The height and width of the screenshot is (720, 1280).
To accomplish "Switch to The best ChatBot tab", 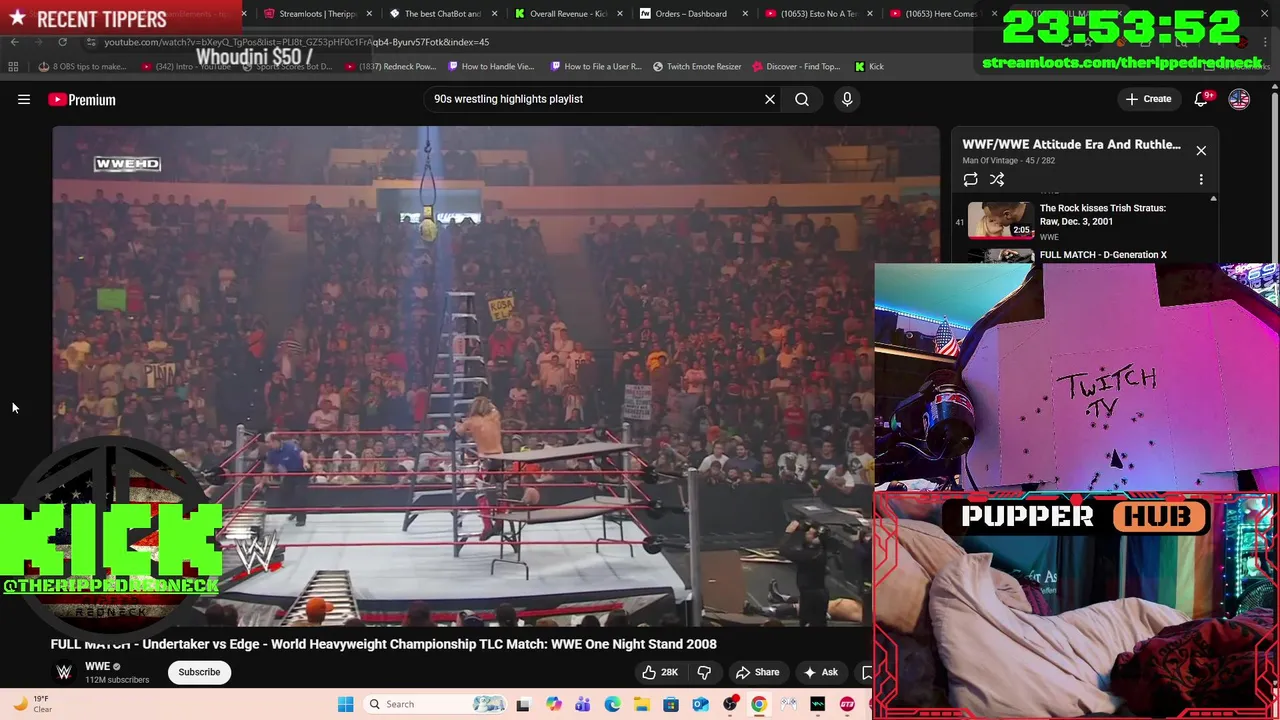I will pyautogui.click(x=442, y=14).
